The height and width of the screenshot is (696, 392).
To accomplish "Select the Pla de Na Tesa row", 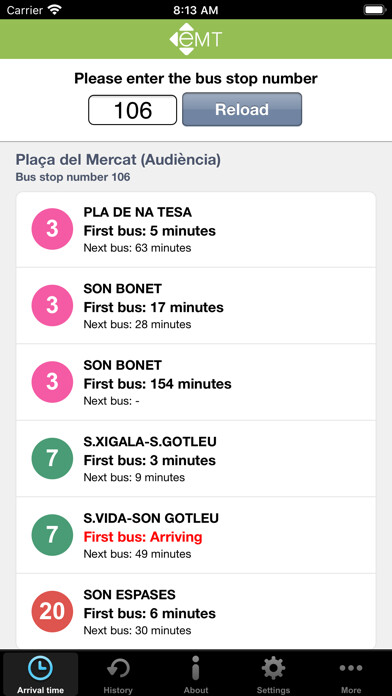I will point(196,229).
